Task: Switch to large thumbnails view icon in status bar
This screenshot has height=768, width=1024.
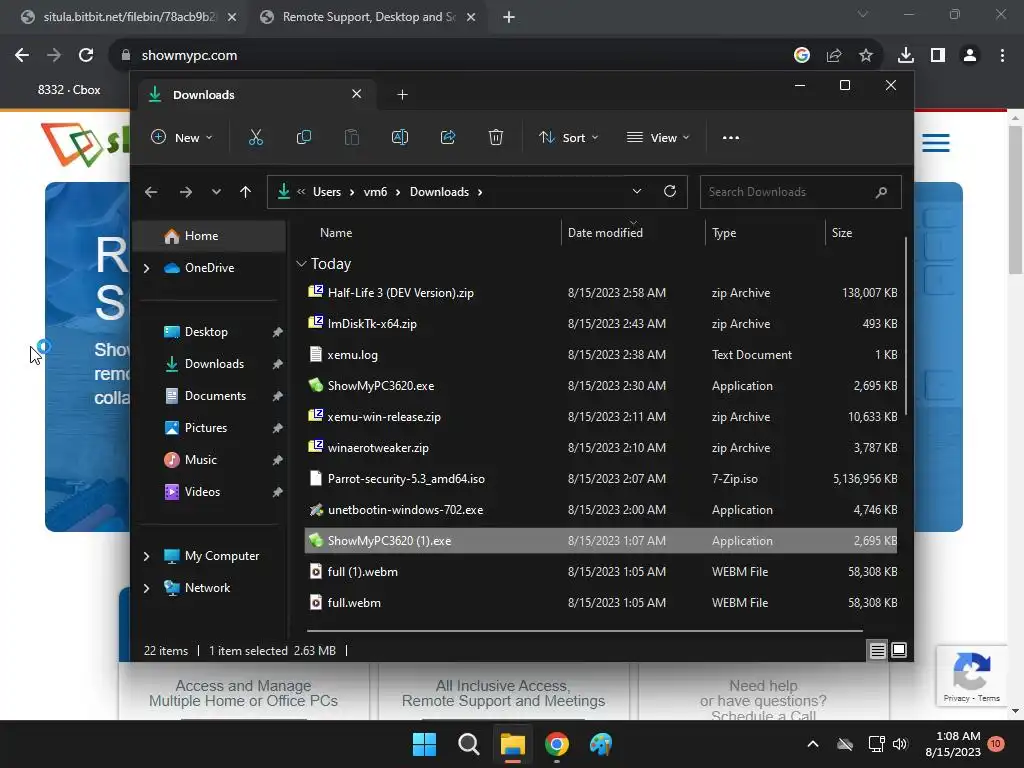Action: 899,650
